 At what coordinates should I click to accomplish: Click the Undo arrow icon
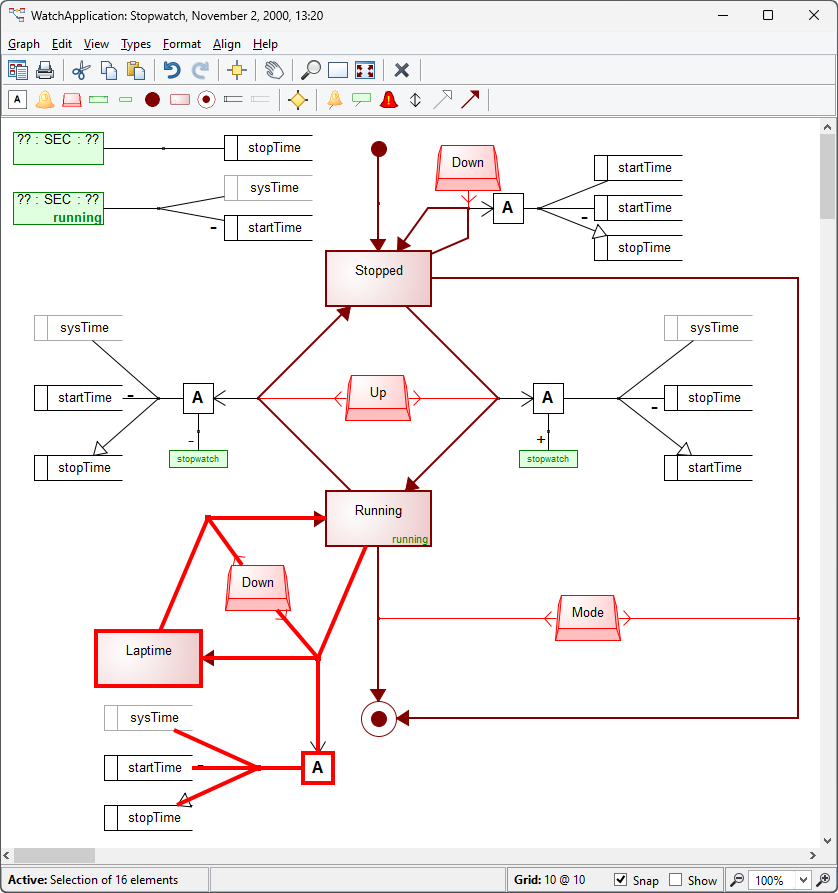point(172,70)
